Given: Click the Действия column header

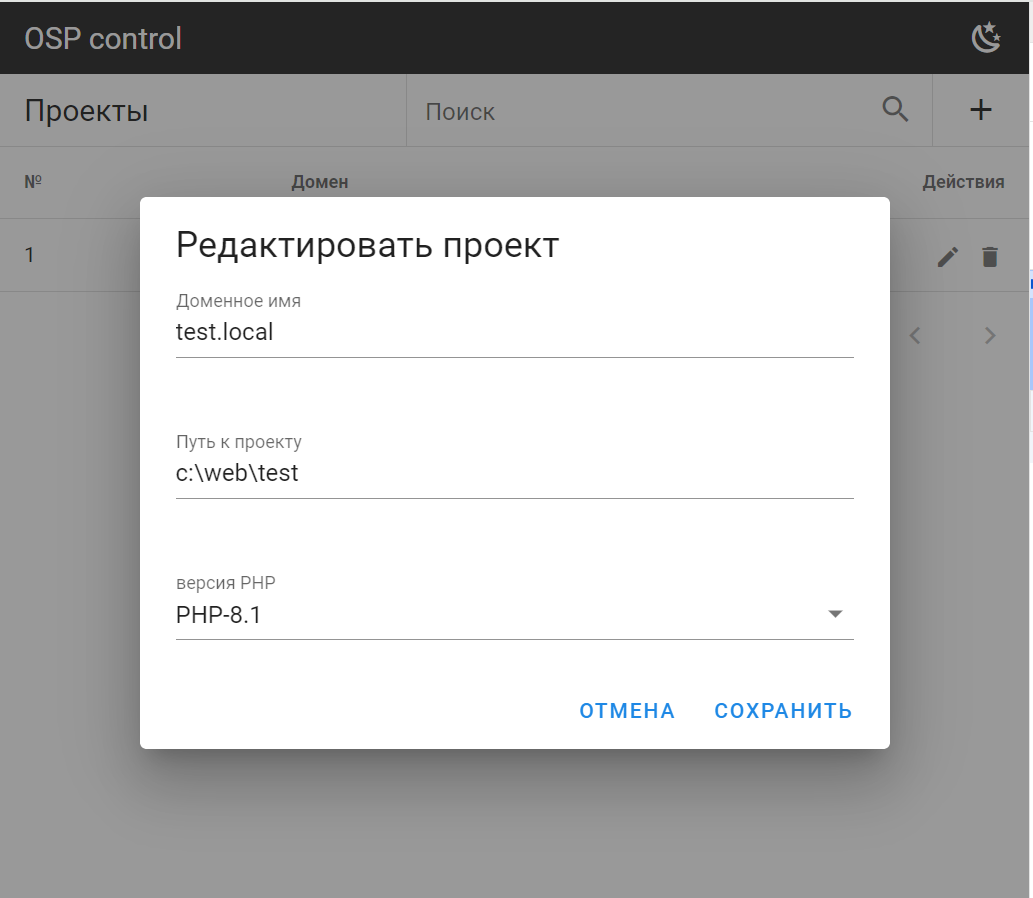Looking at the screenshot, I should pos(962,182).
